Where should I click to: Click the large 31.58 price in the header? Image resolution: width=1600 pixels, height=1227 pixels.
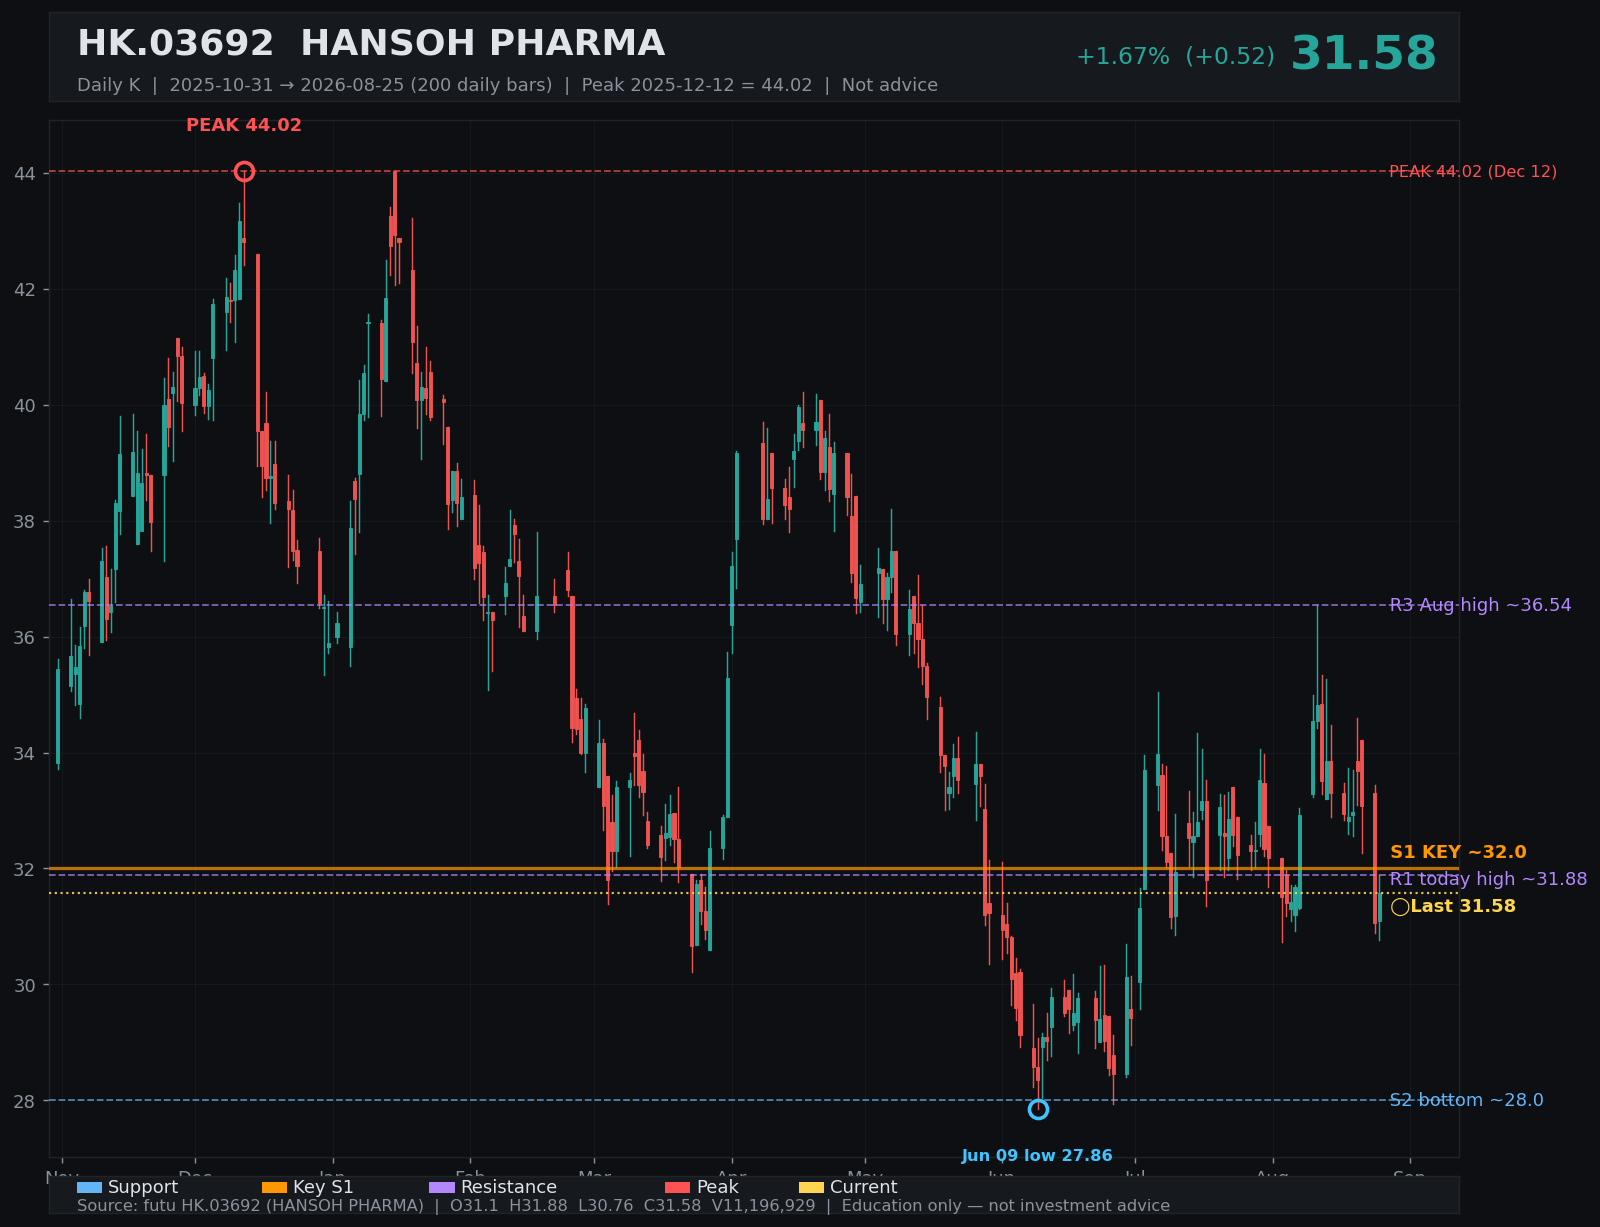(x=1364, y=54)
